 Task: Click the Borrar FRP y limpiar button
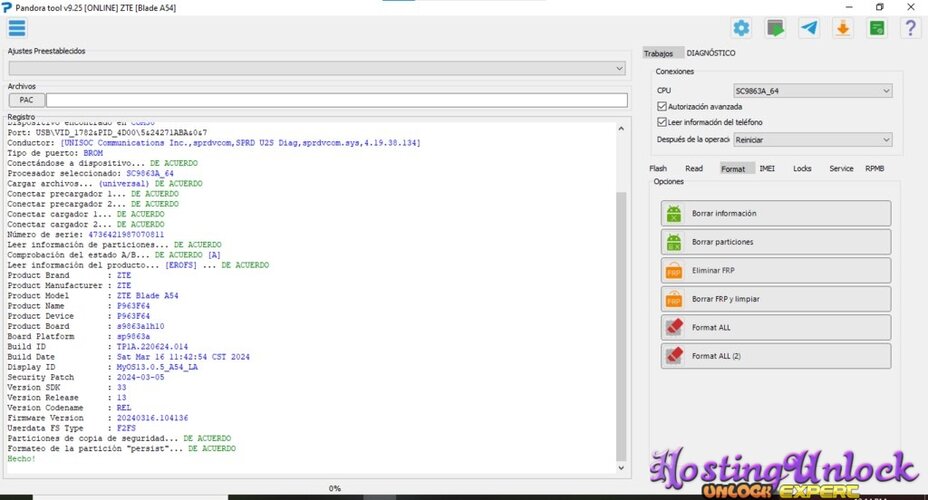coord(775,299)
